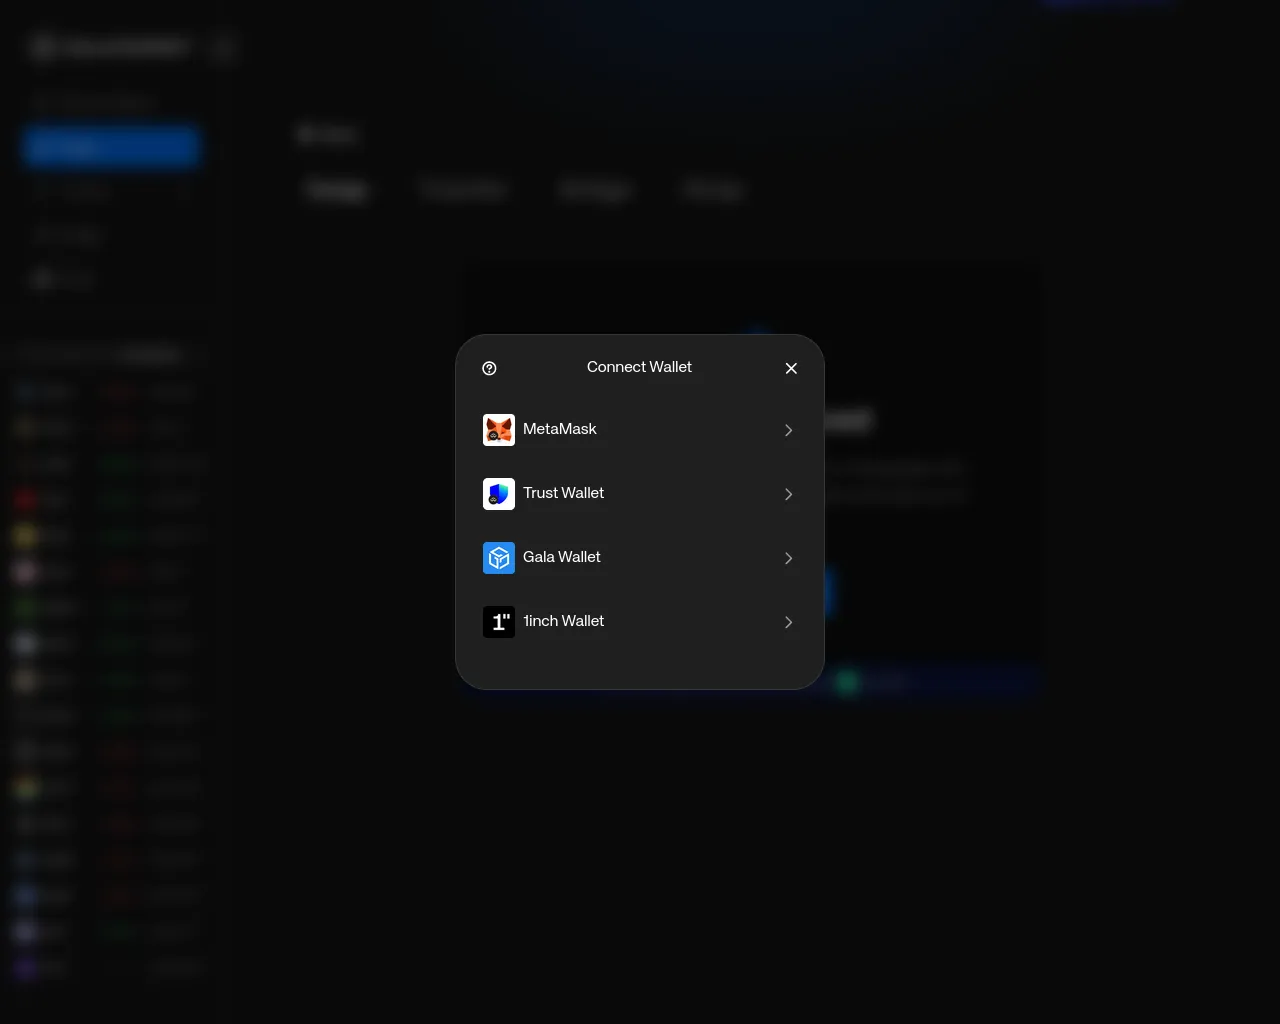This screenshot has width=1280, height=1024.
Task: Click the Connect Wallet dialog title
Action: tap(639, 367)
